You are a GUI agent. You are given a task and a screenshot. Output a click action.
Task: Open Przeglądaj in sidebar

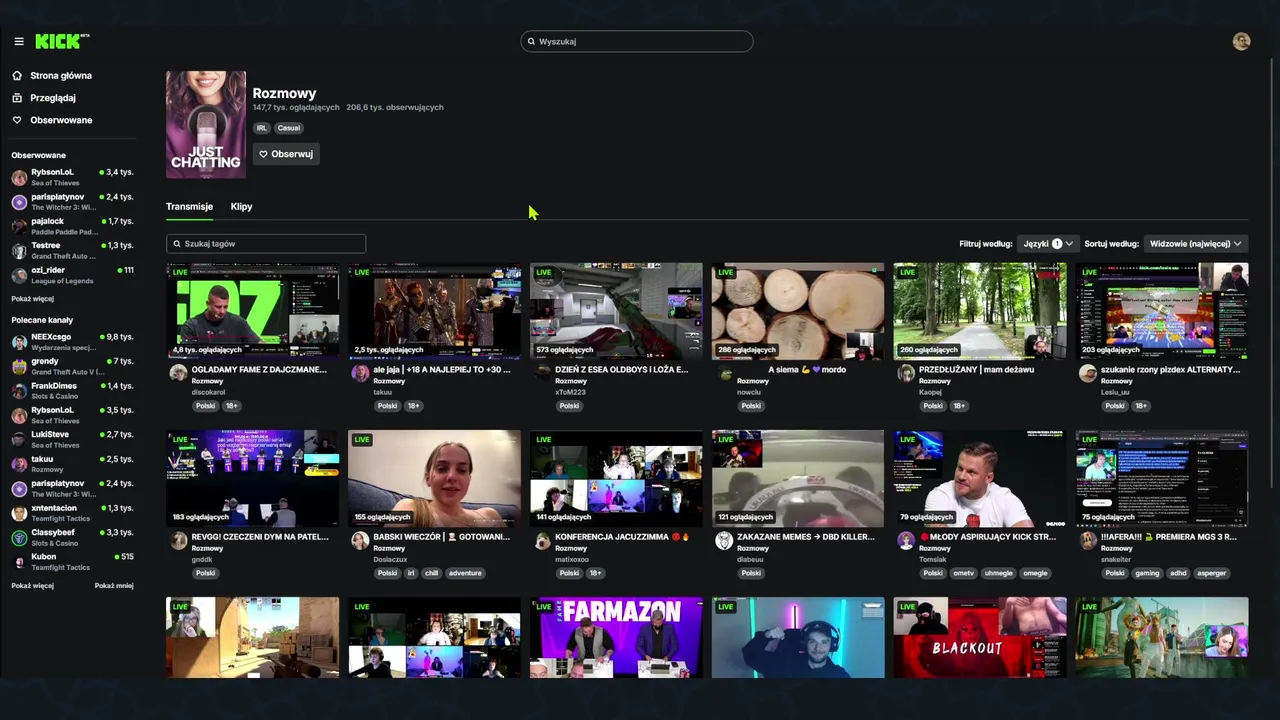[x=53, y=98]
